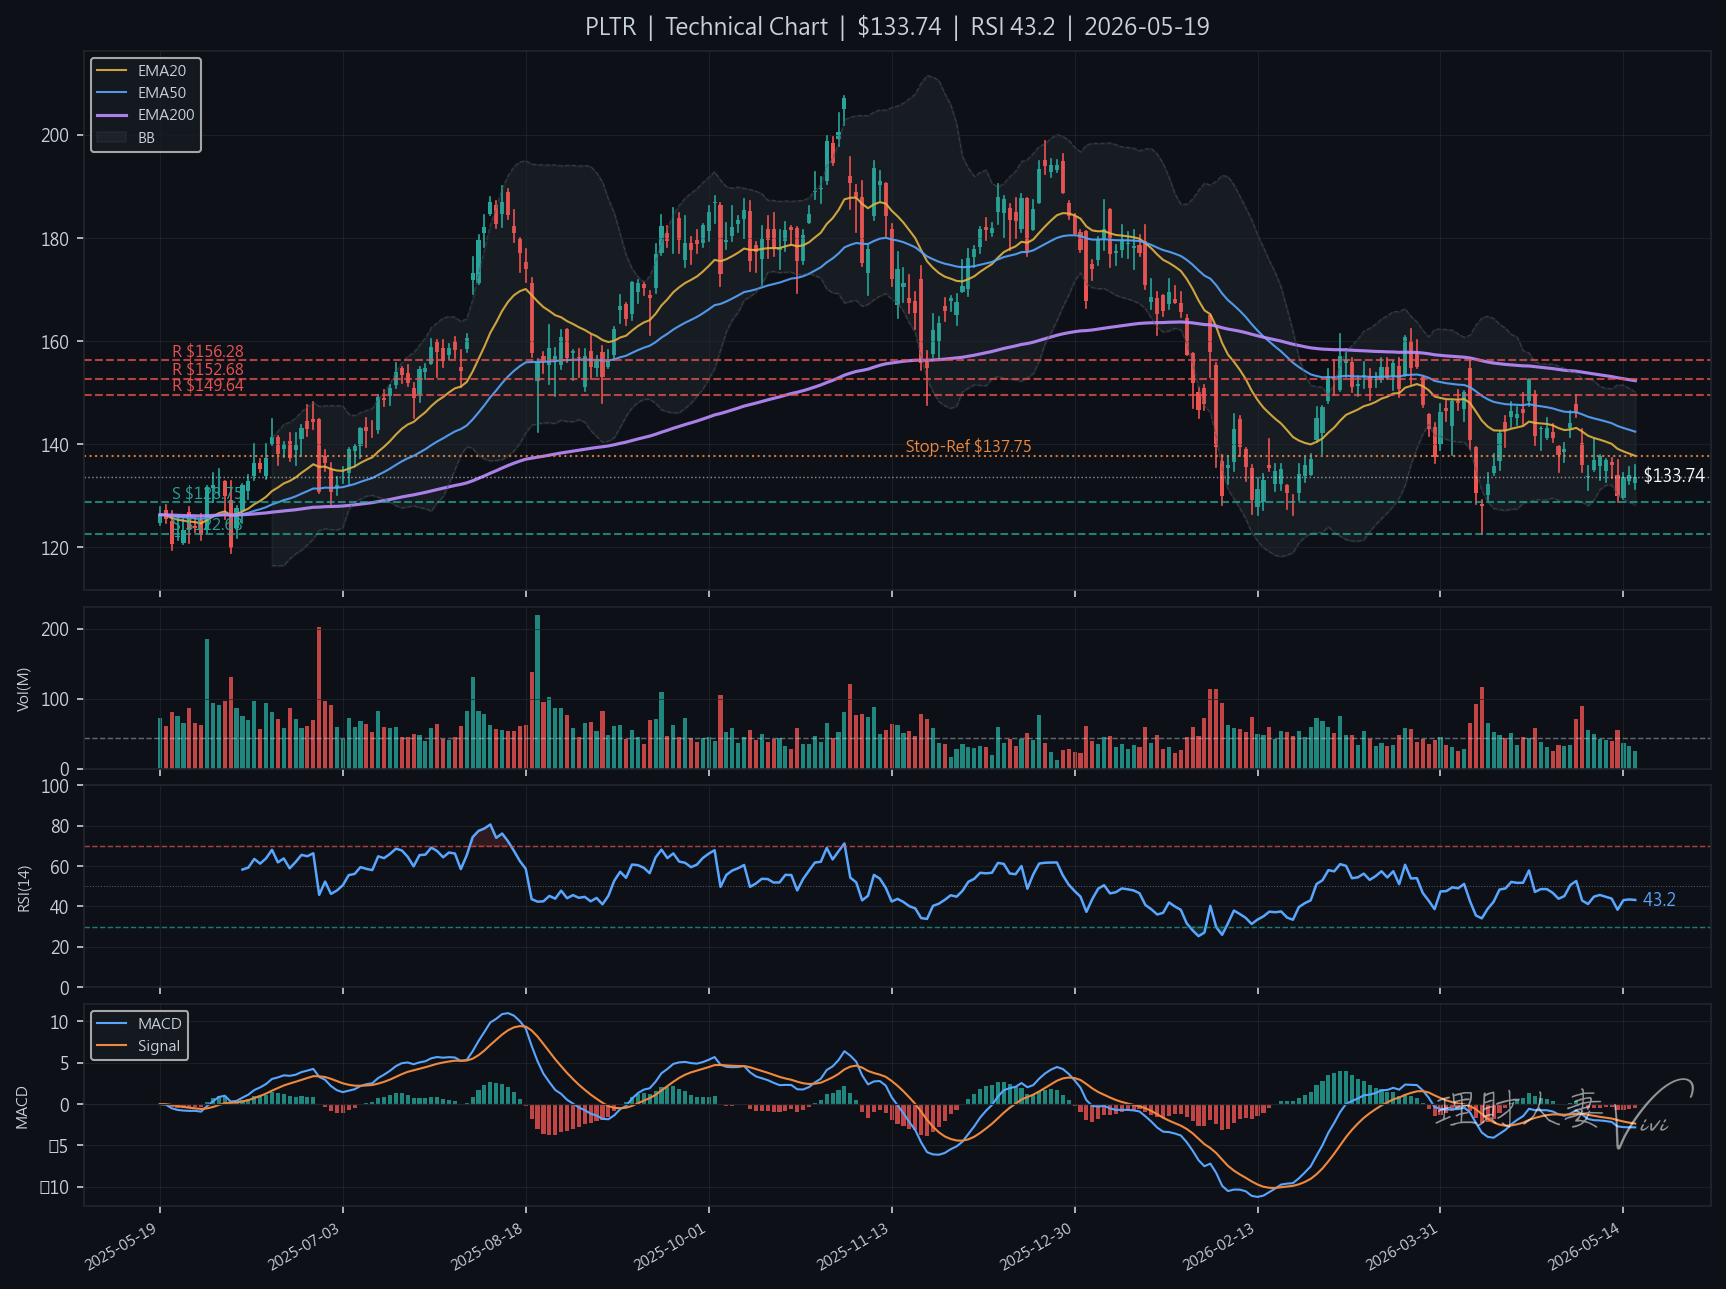The image size is (1726, 1289).
Task: Click the vertical MACD axis title
Action: tap(23, 1107)
